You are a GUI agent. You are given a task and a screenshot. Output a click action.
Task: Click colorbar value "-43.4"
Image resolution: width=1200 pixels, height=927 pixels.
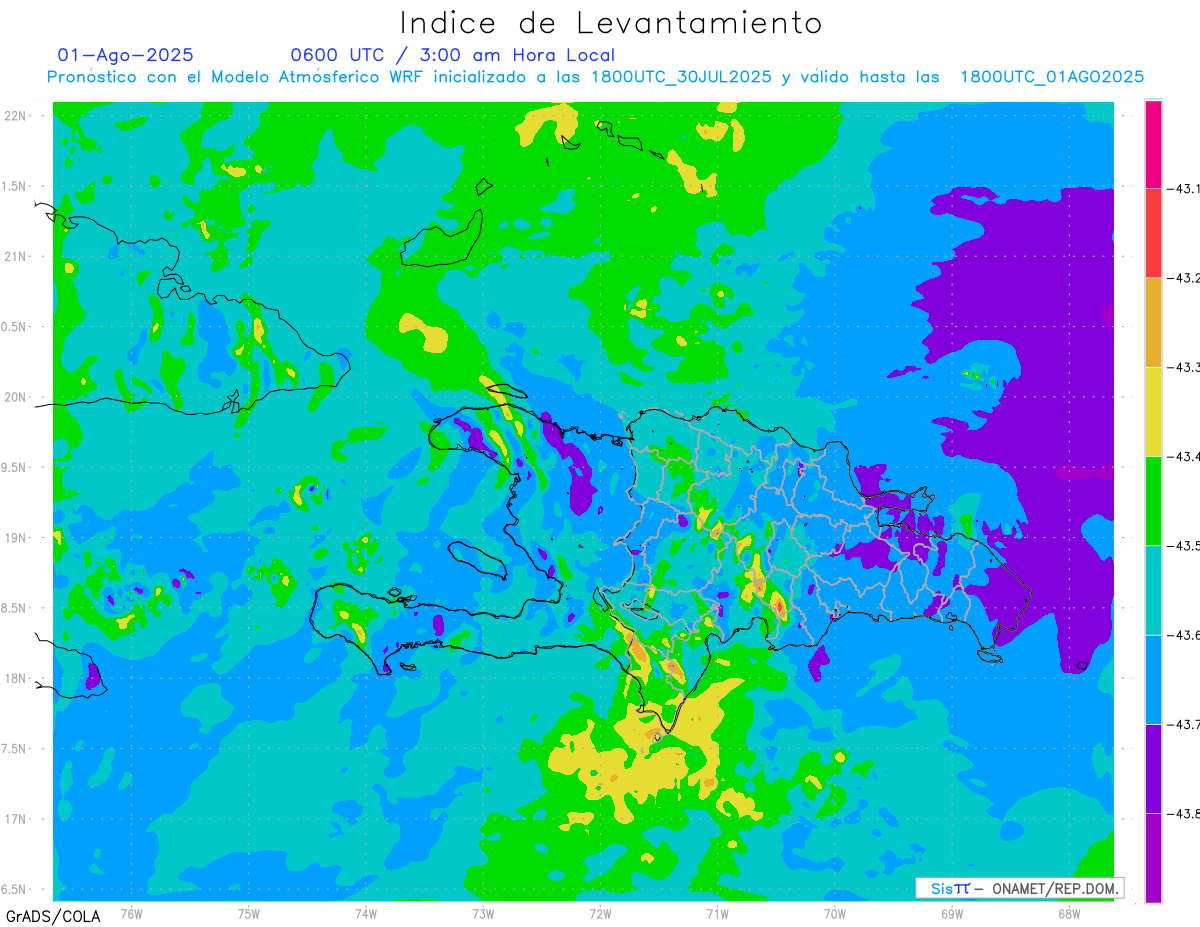(x=1182, y=457)
